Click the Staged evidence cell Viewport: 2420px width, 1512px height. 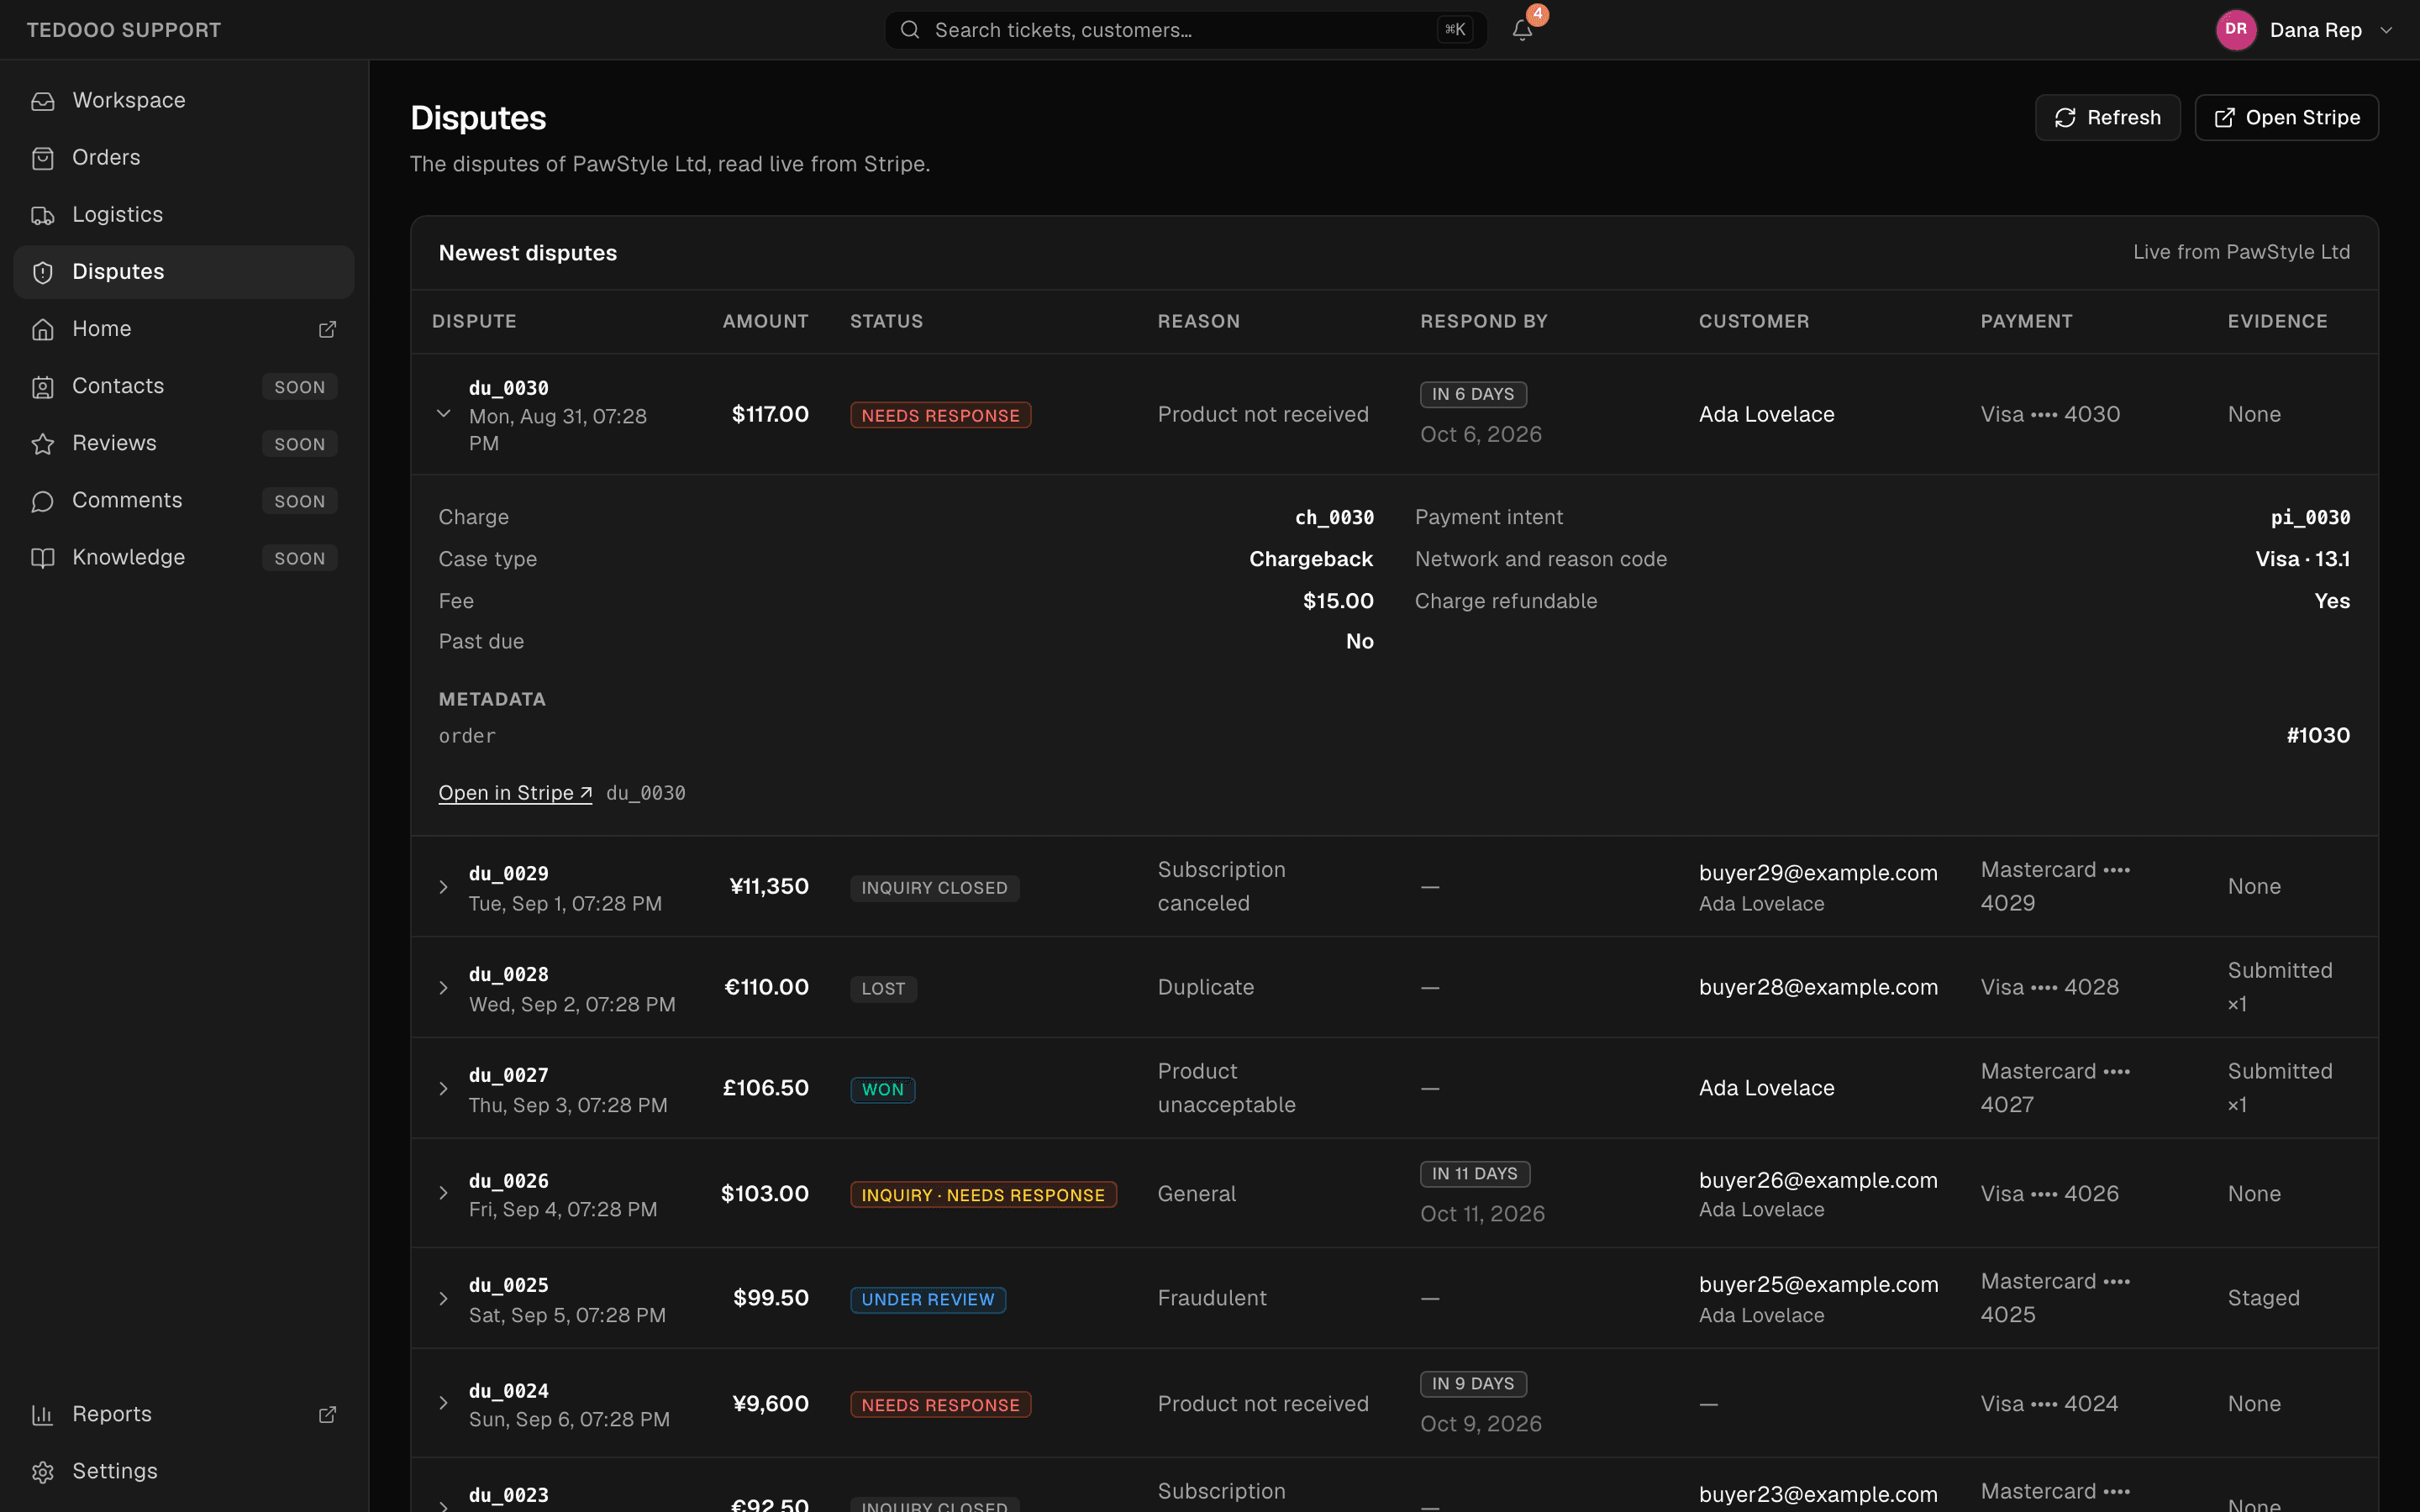click(2263, 1298)
